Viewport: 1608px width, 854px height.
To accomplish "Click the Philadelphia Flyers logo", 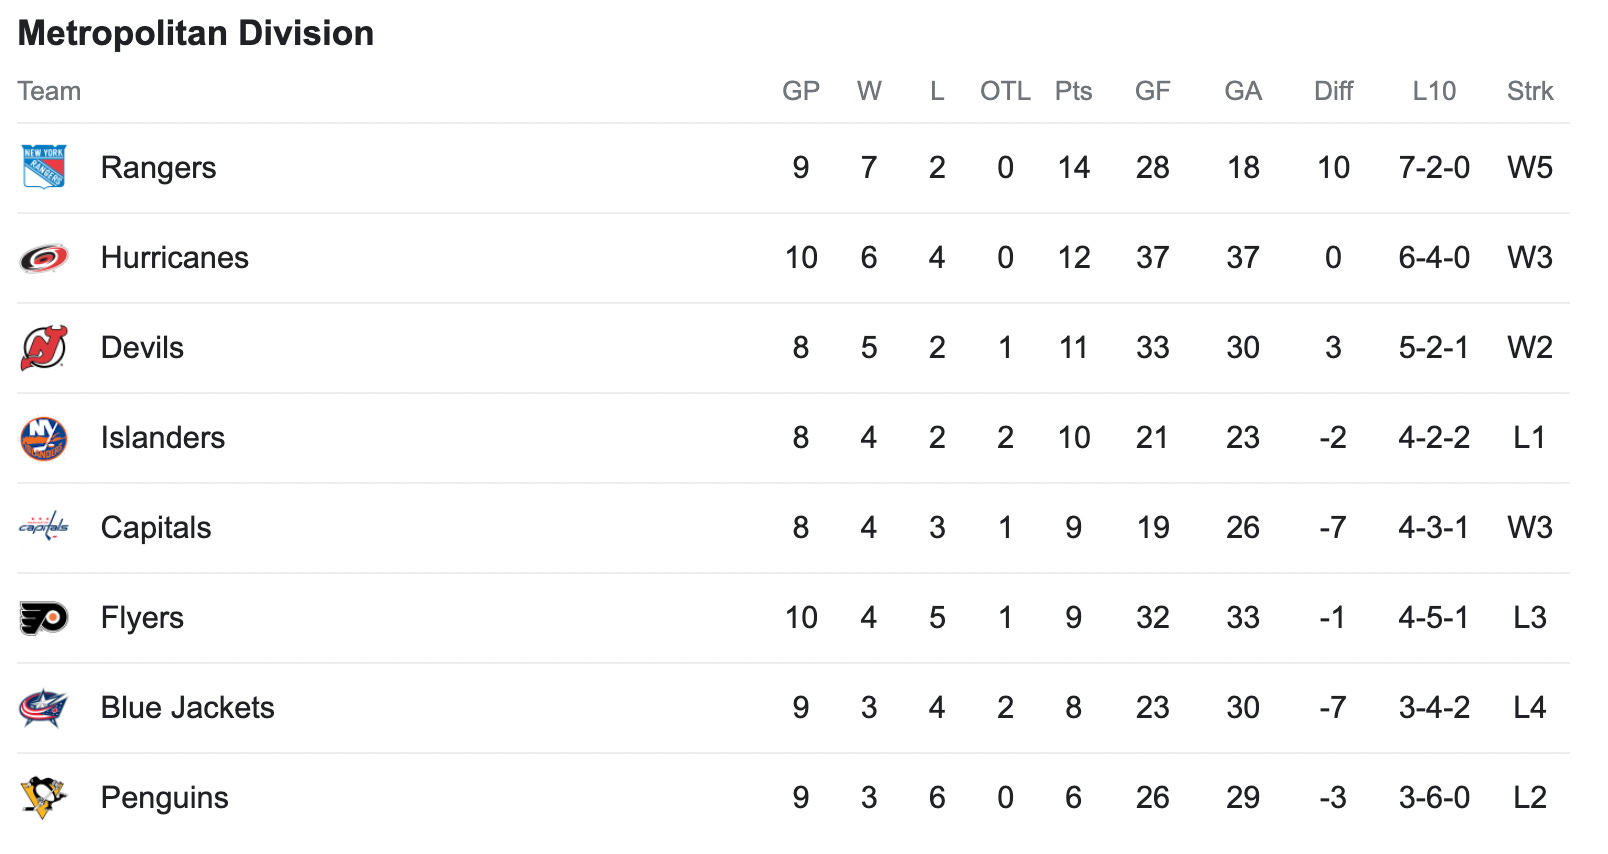I will 44,618.
